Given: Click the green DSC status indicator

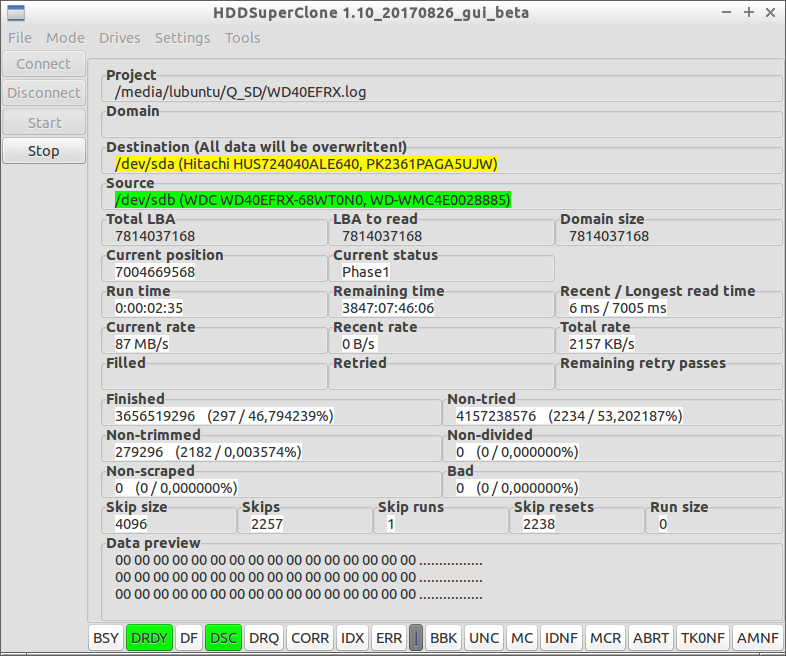Looking at the screenshot, I should pyautogui.click(x=224, y=638).
